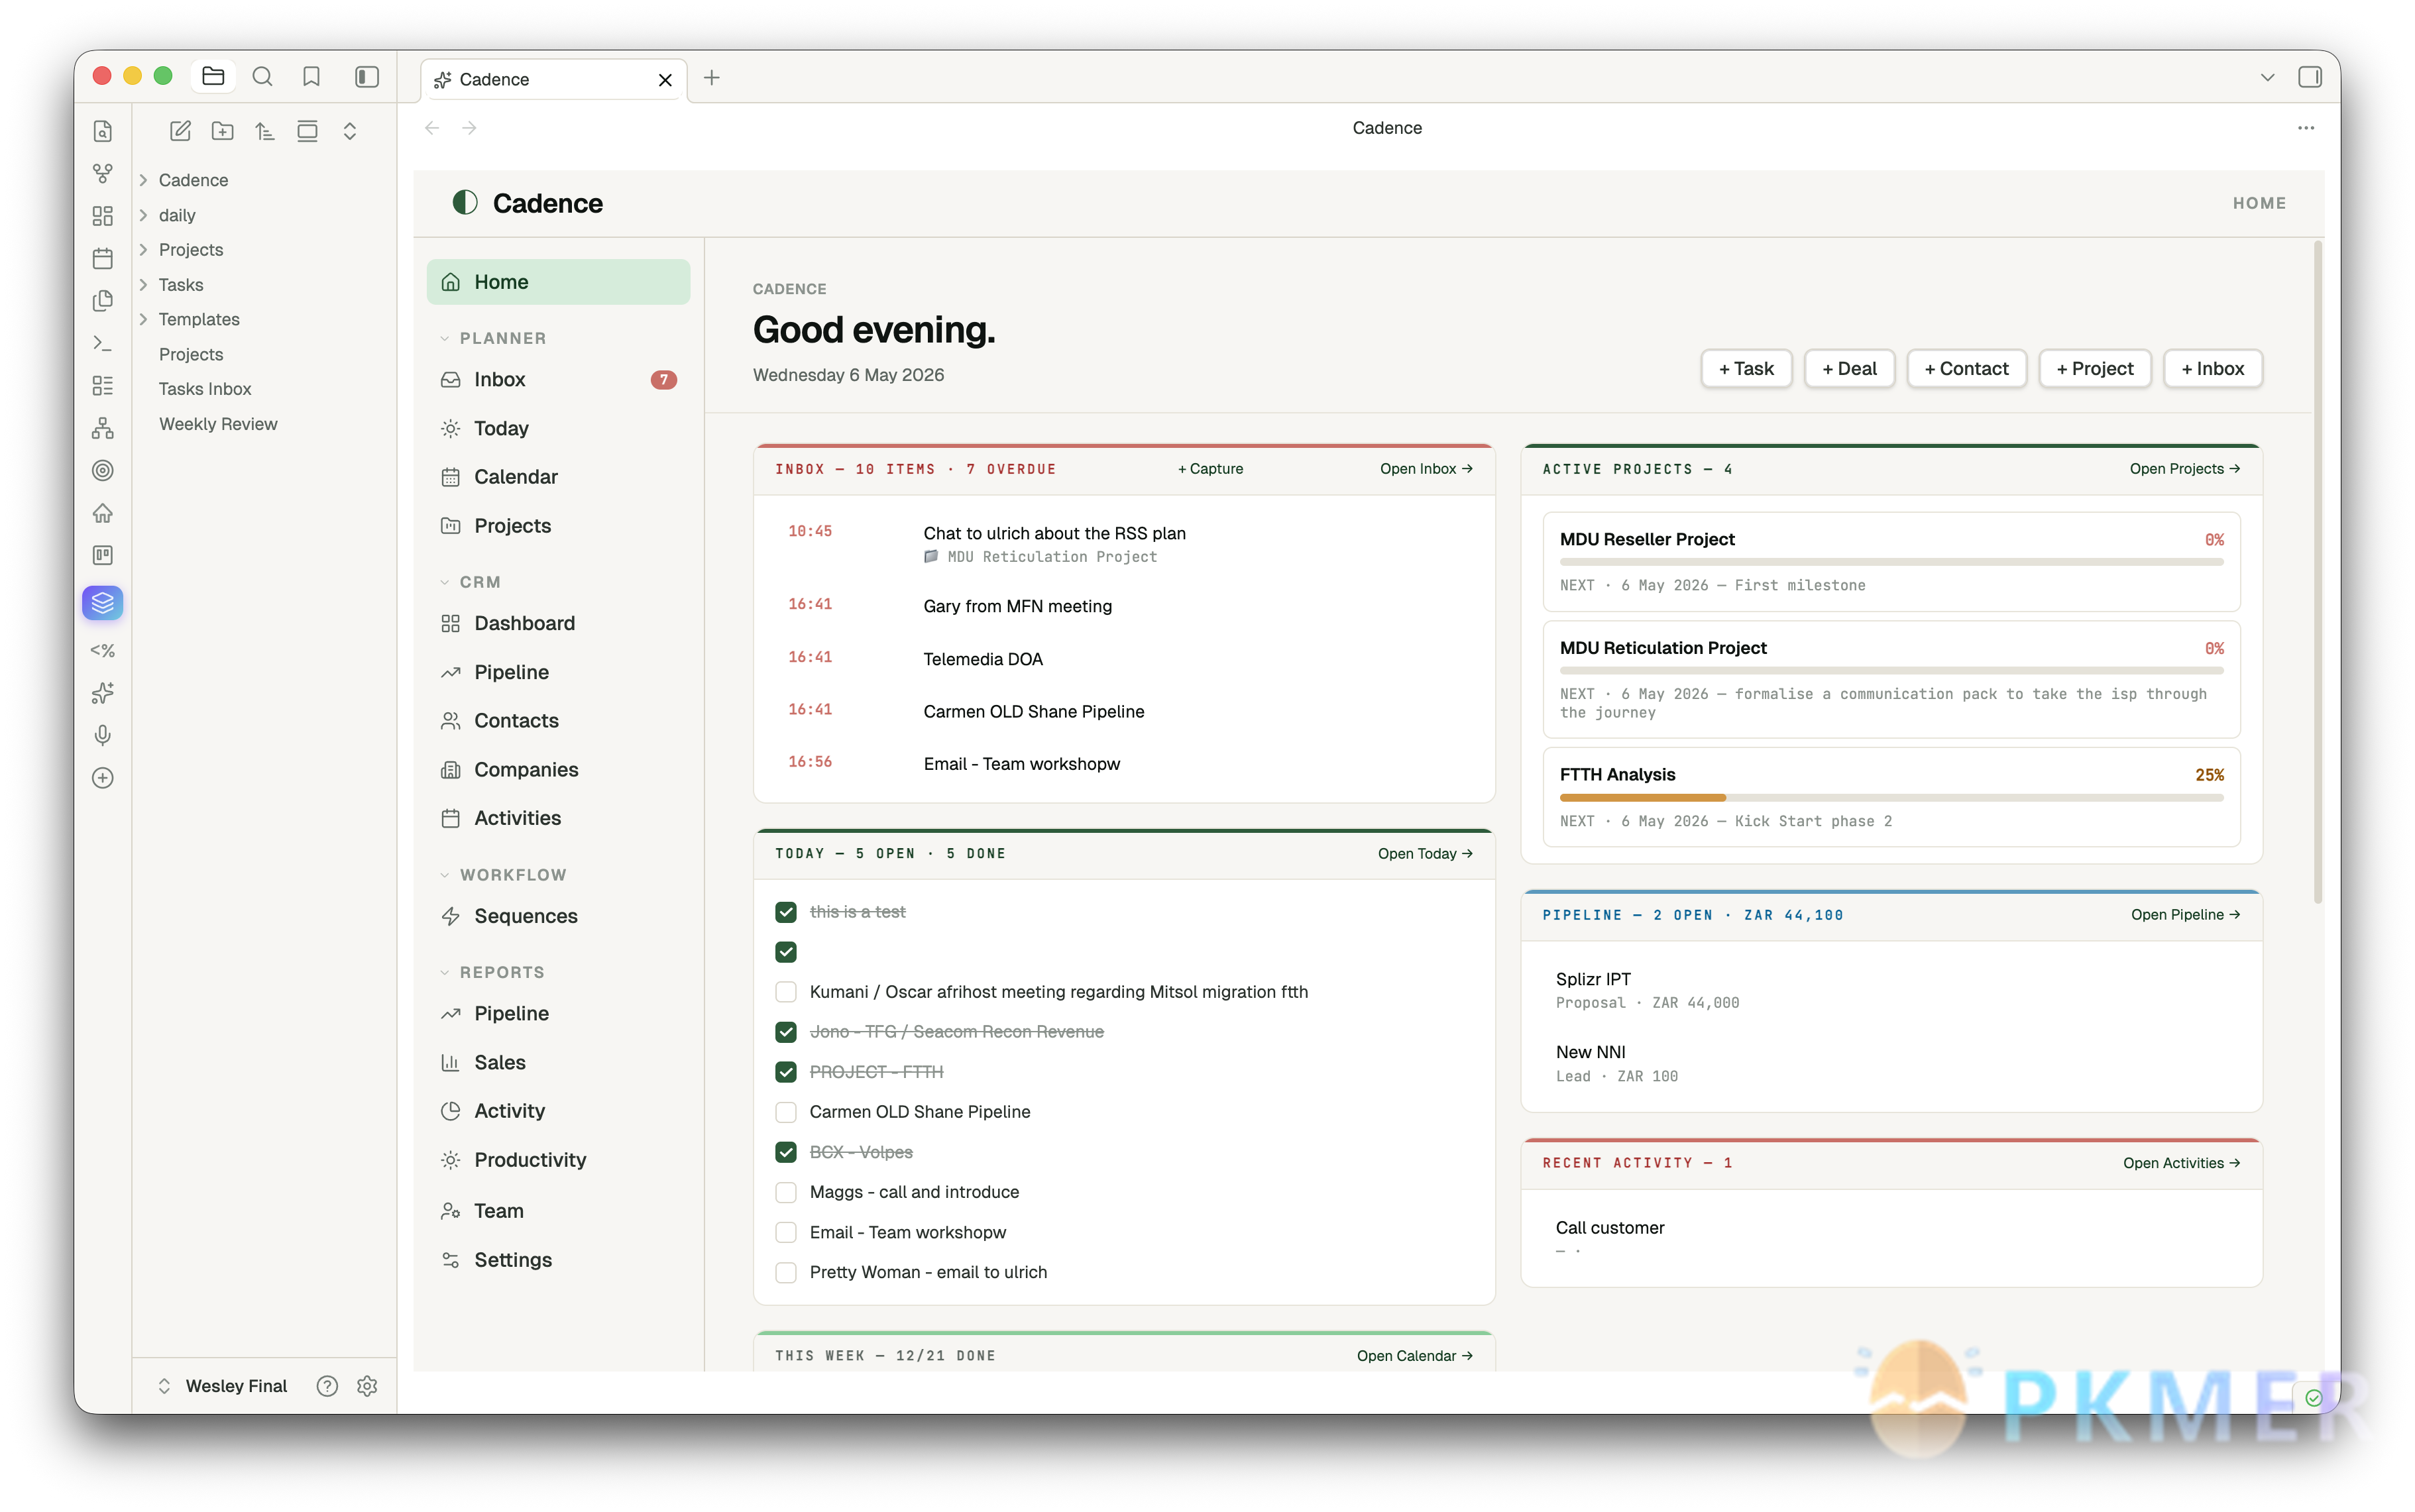Navigate back with the left arrow
Screen dimensions: 2415x1512
(432, 128)
